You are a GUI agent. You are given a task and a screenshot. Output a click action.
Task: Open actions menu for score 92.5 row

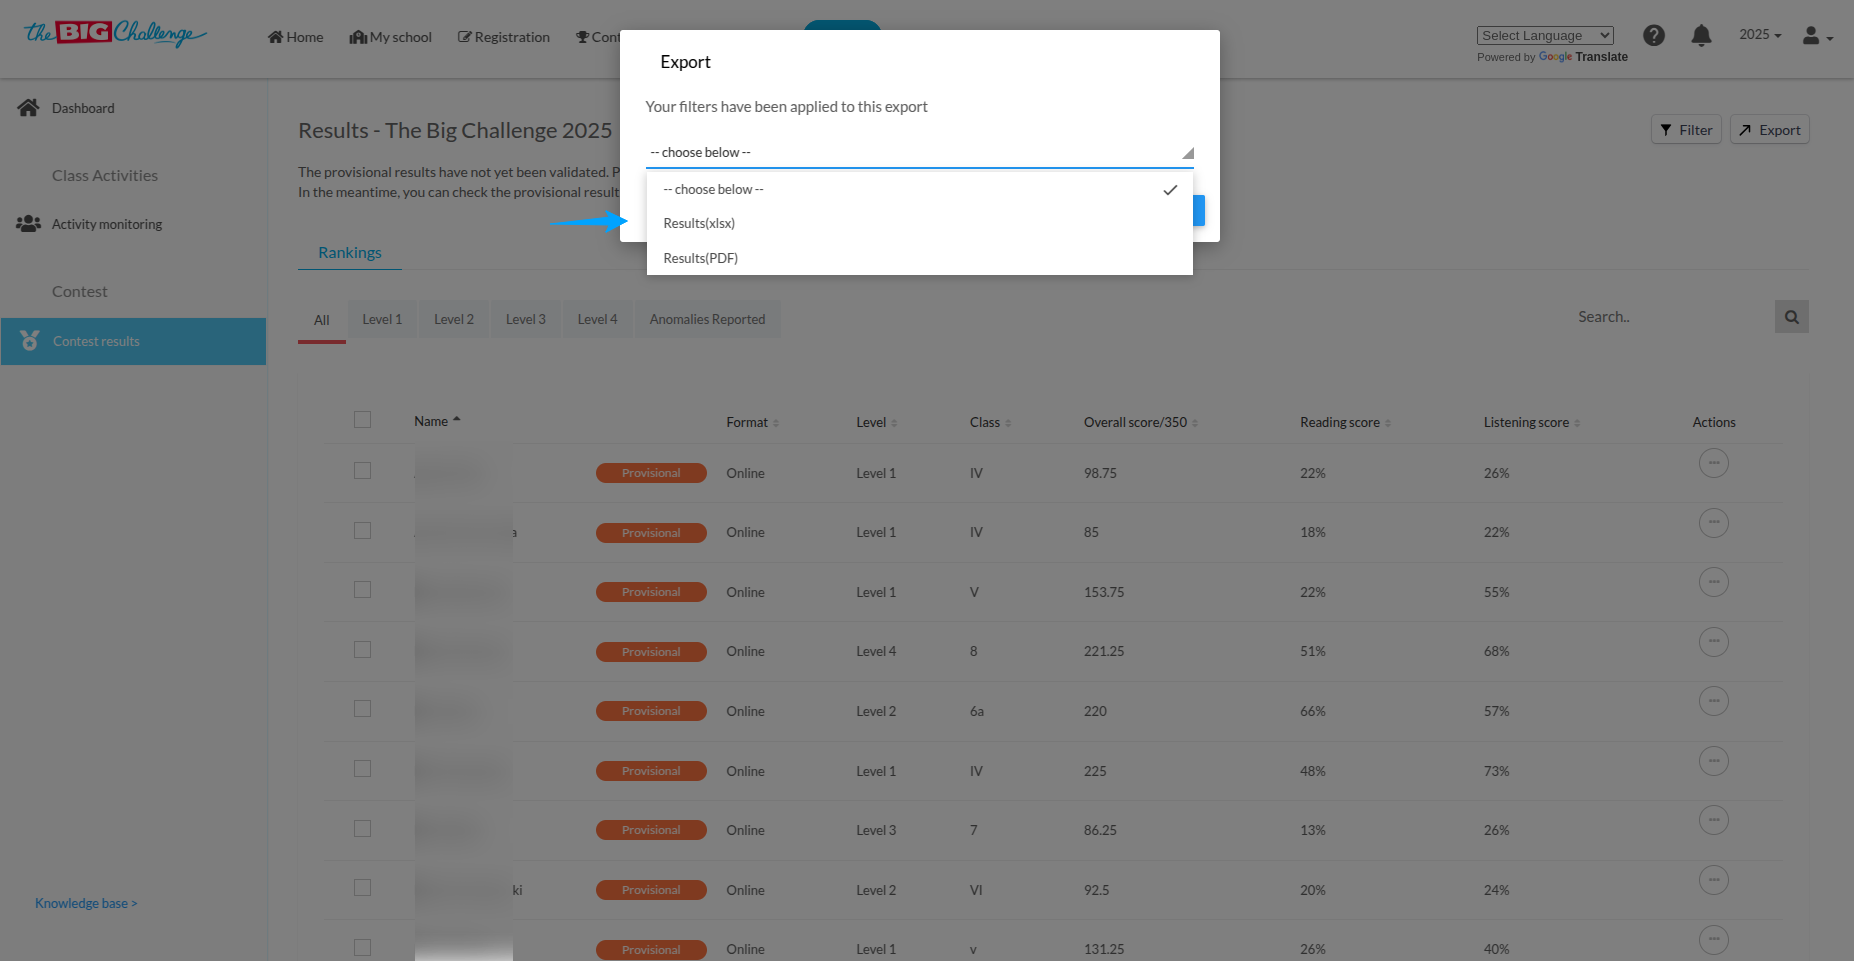1714,880
